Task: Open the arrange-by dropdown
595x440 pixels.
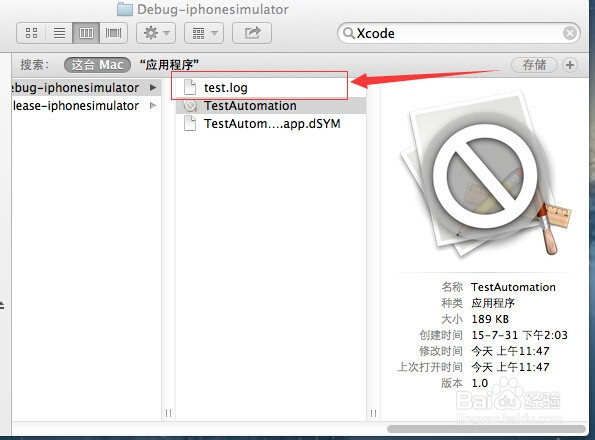Action: point(204,33)
